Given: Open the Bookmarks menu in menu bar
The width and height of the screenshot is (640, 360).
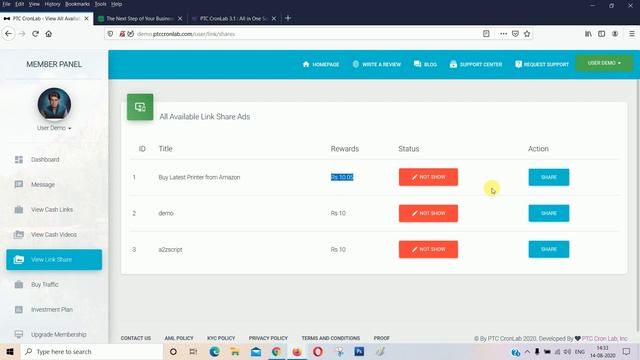Looking at the screenshot, I should tap(77, 4).
